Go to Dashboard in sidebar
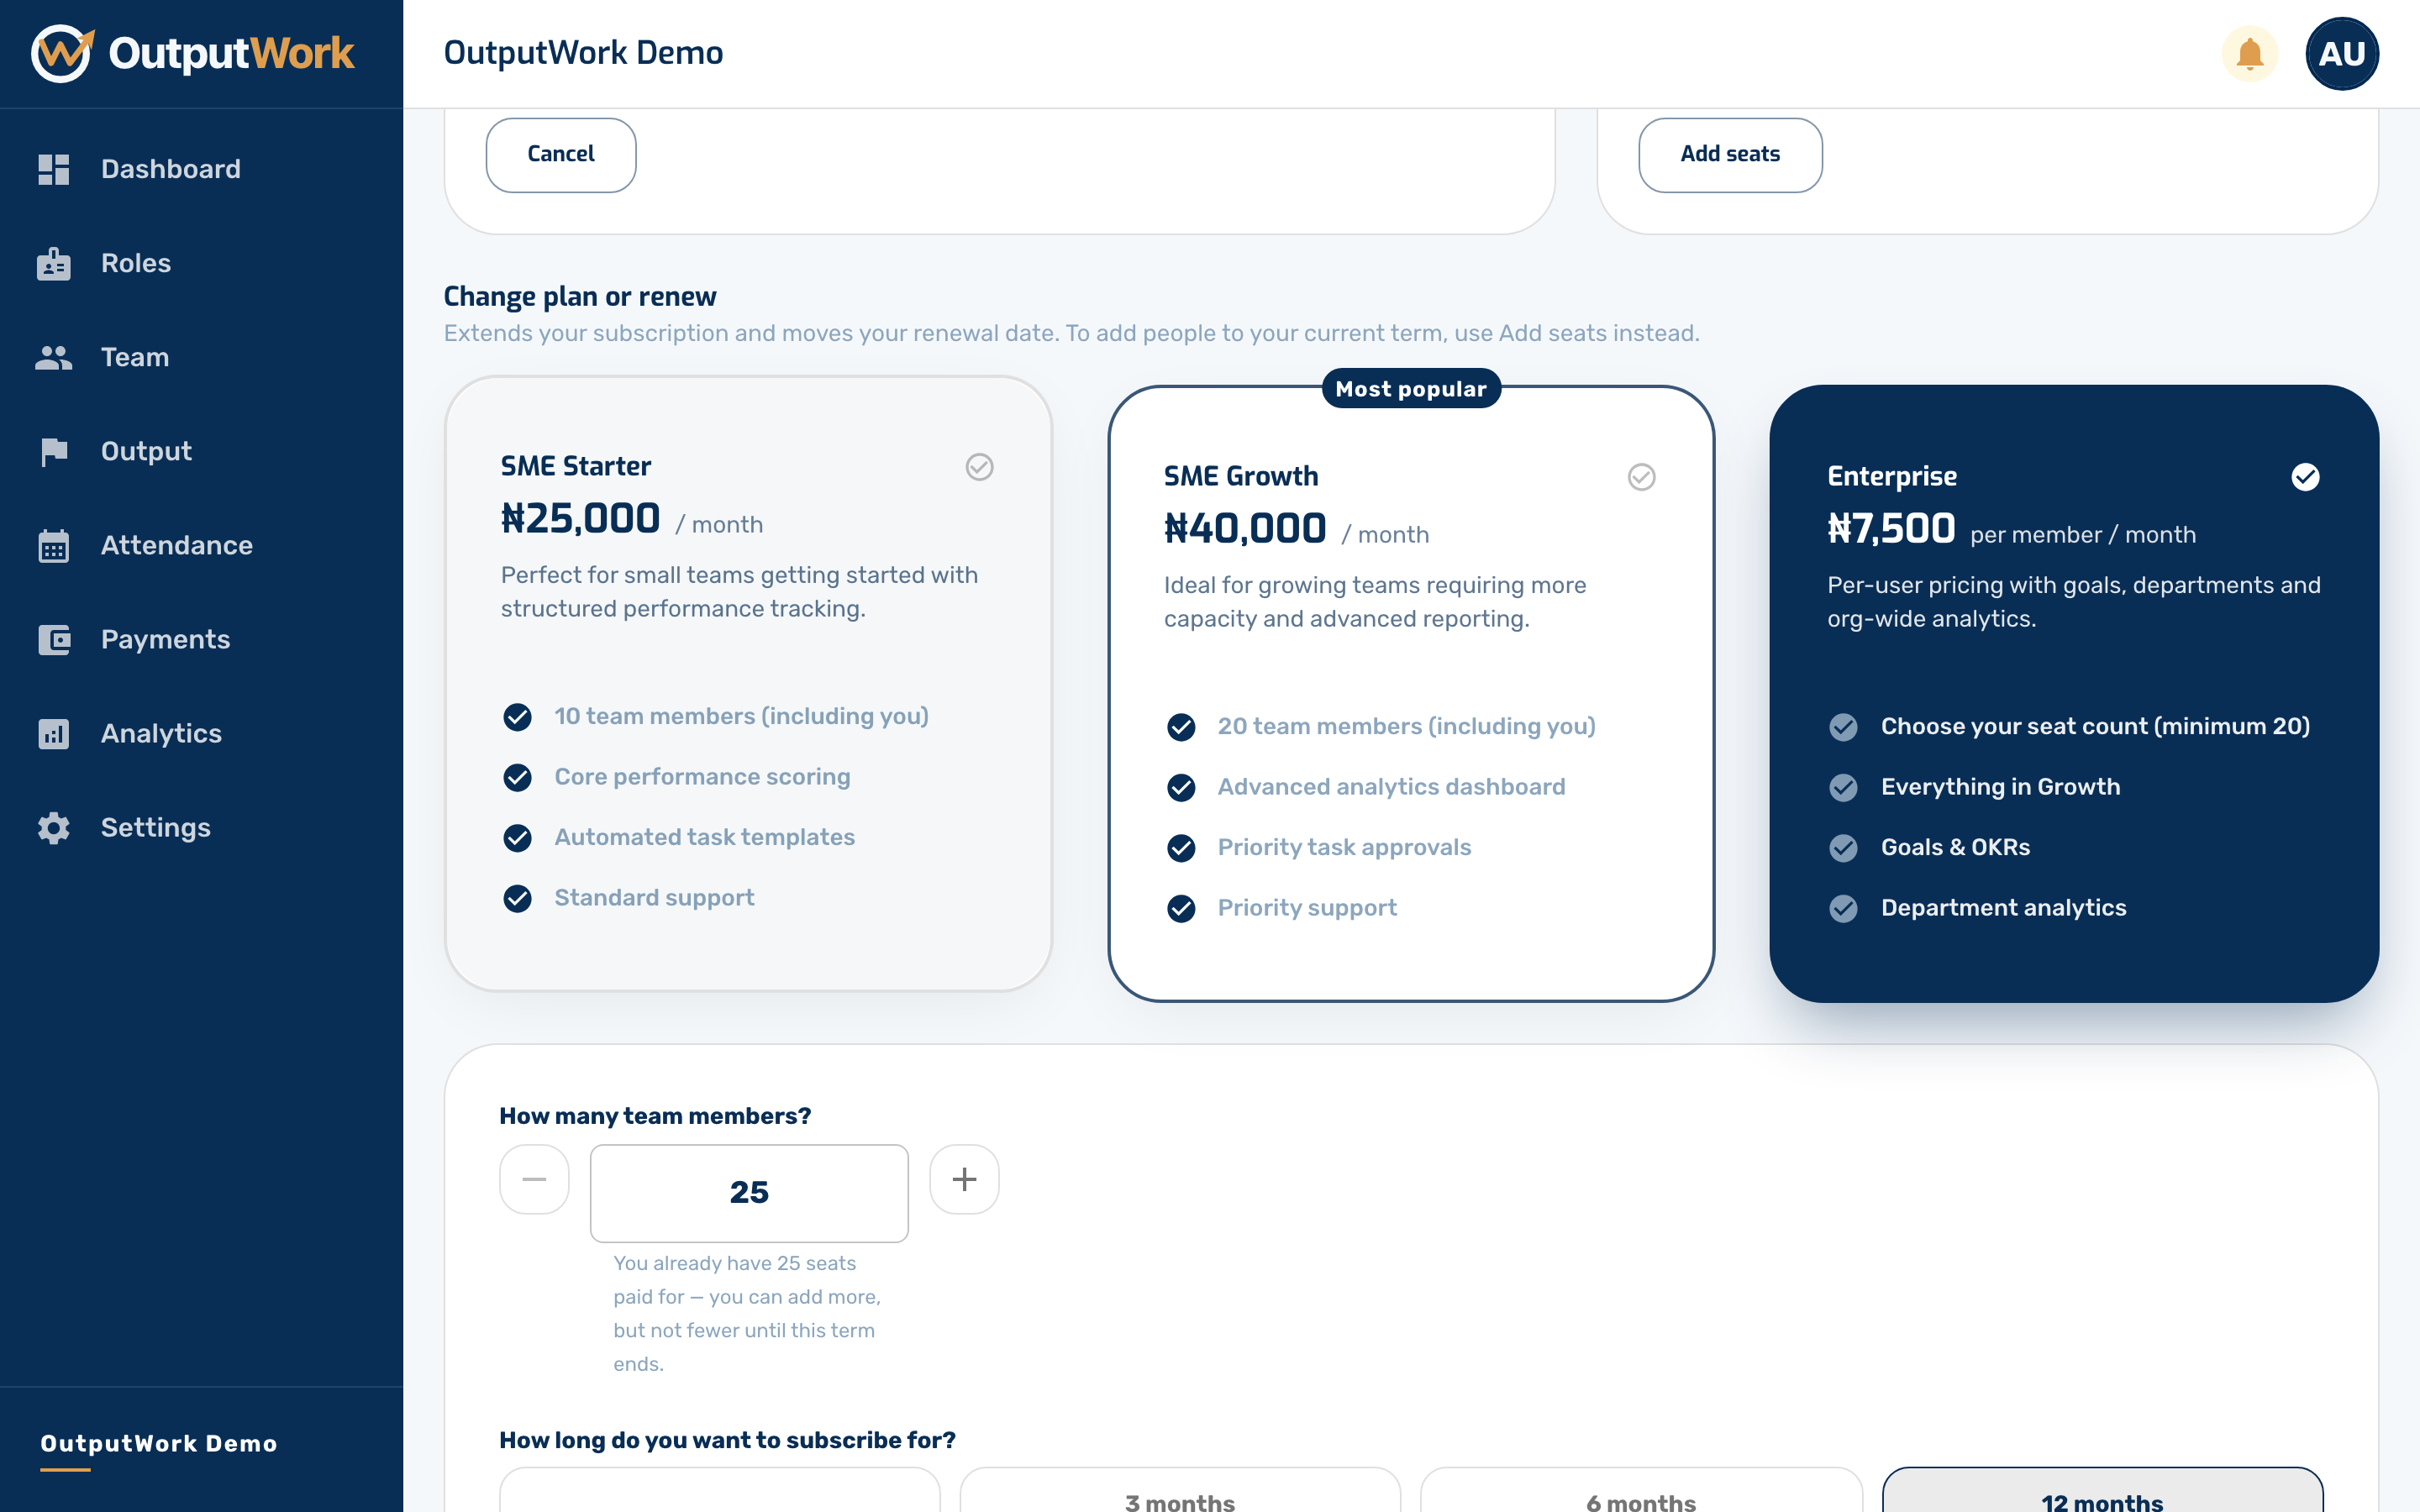This screenshot has height=1512, width=2420. pyautogui.click(x=201, y=169)
